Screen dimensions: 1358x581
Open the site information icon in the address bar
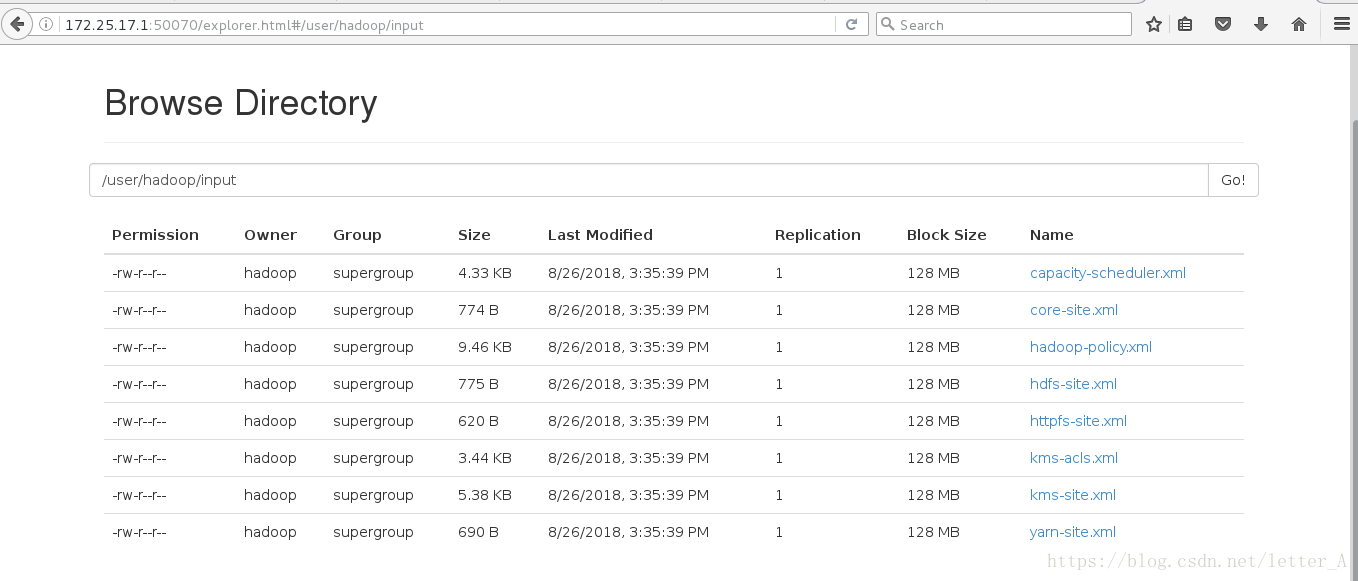click(46, 25)
